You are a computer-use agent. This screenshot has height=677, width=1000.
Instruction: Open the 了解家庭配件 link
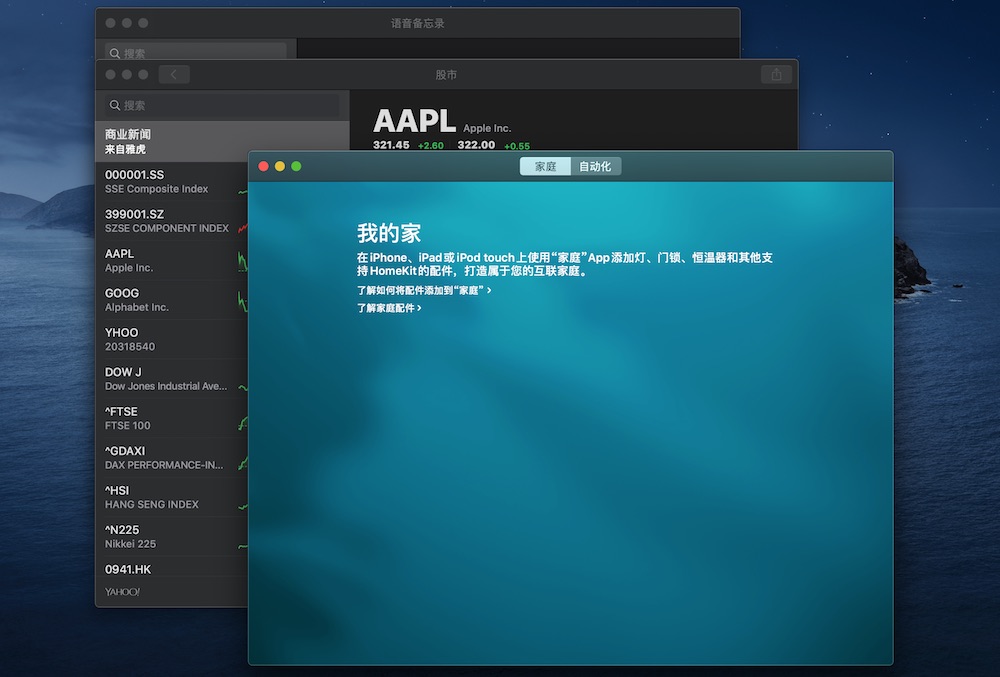point(389,308)
